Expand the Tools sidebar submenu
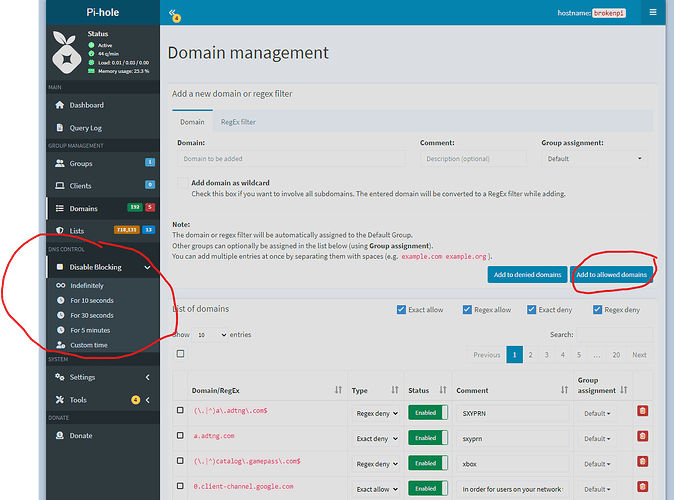The height and width of the screenshot is (500, 674). coord(100,400)
